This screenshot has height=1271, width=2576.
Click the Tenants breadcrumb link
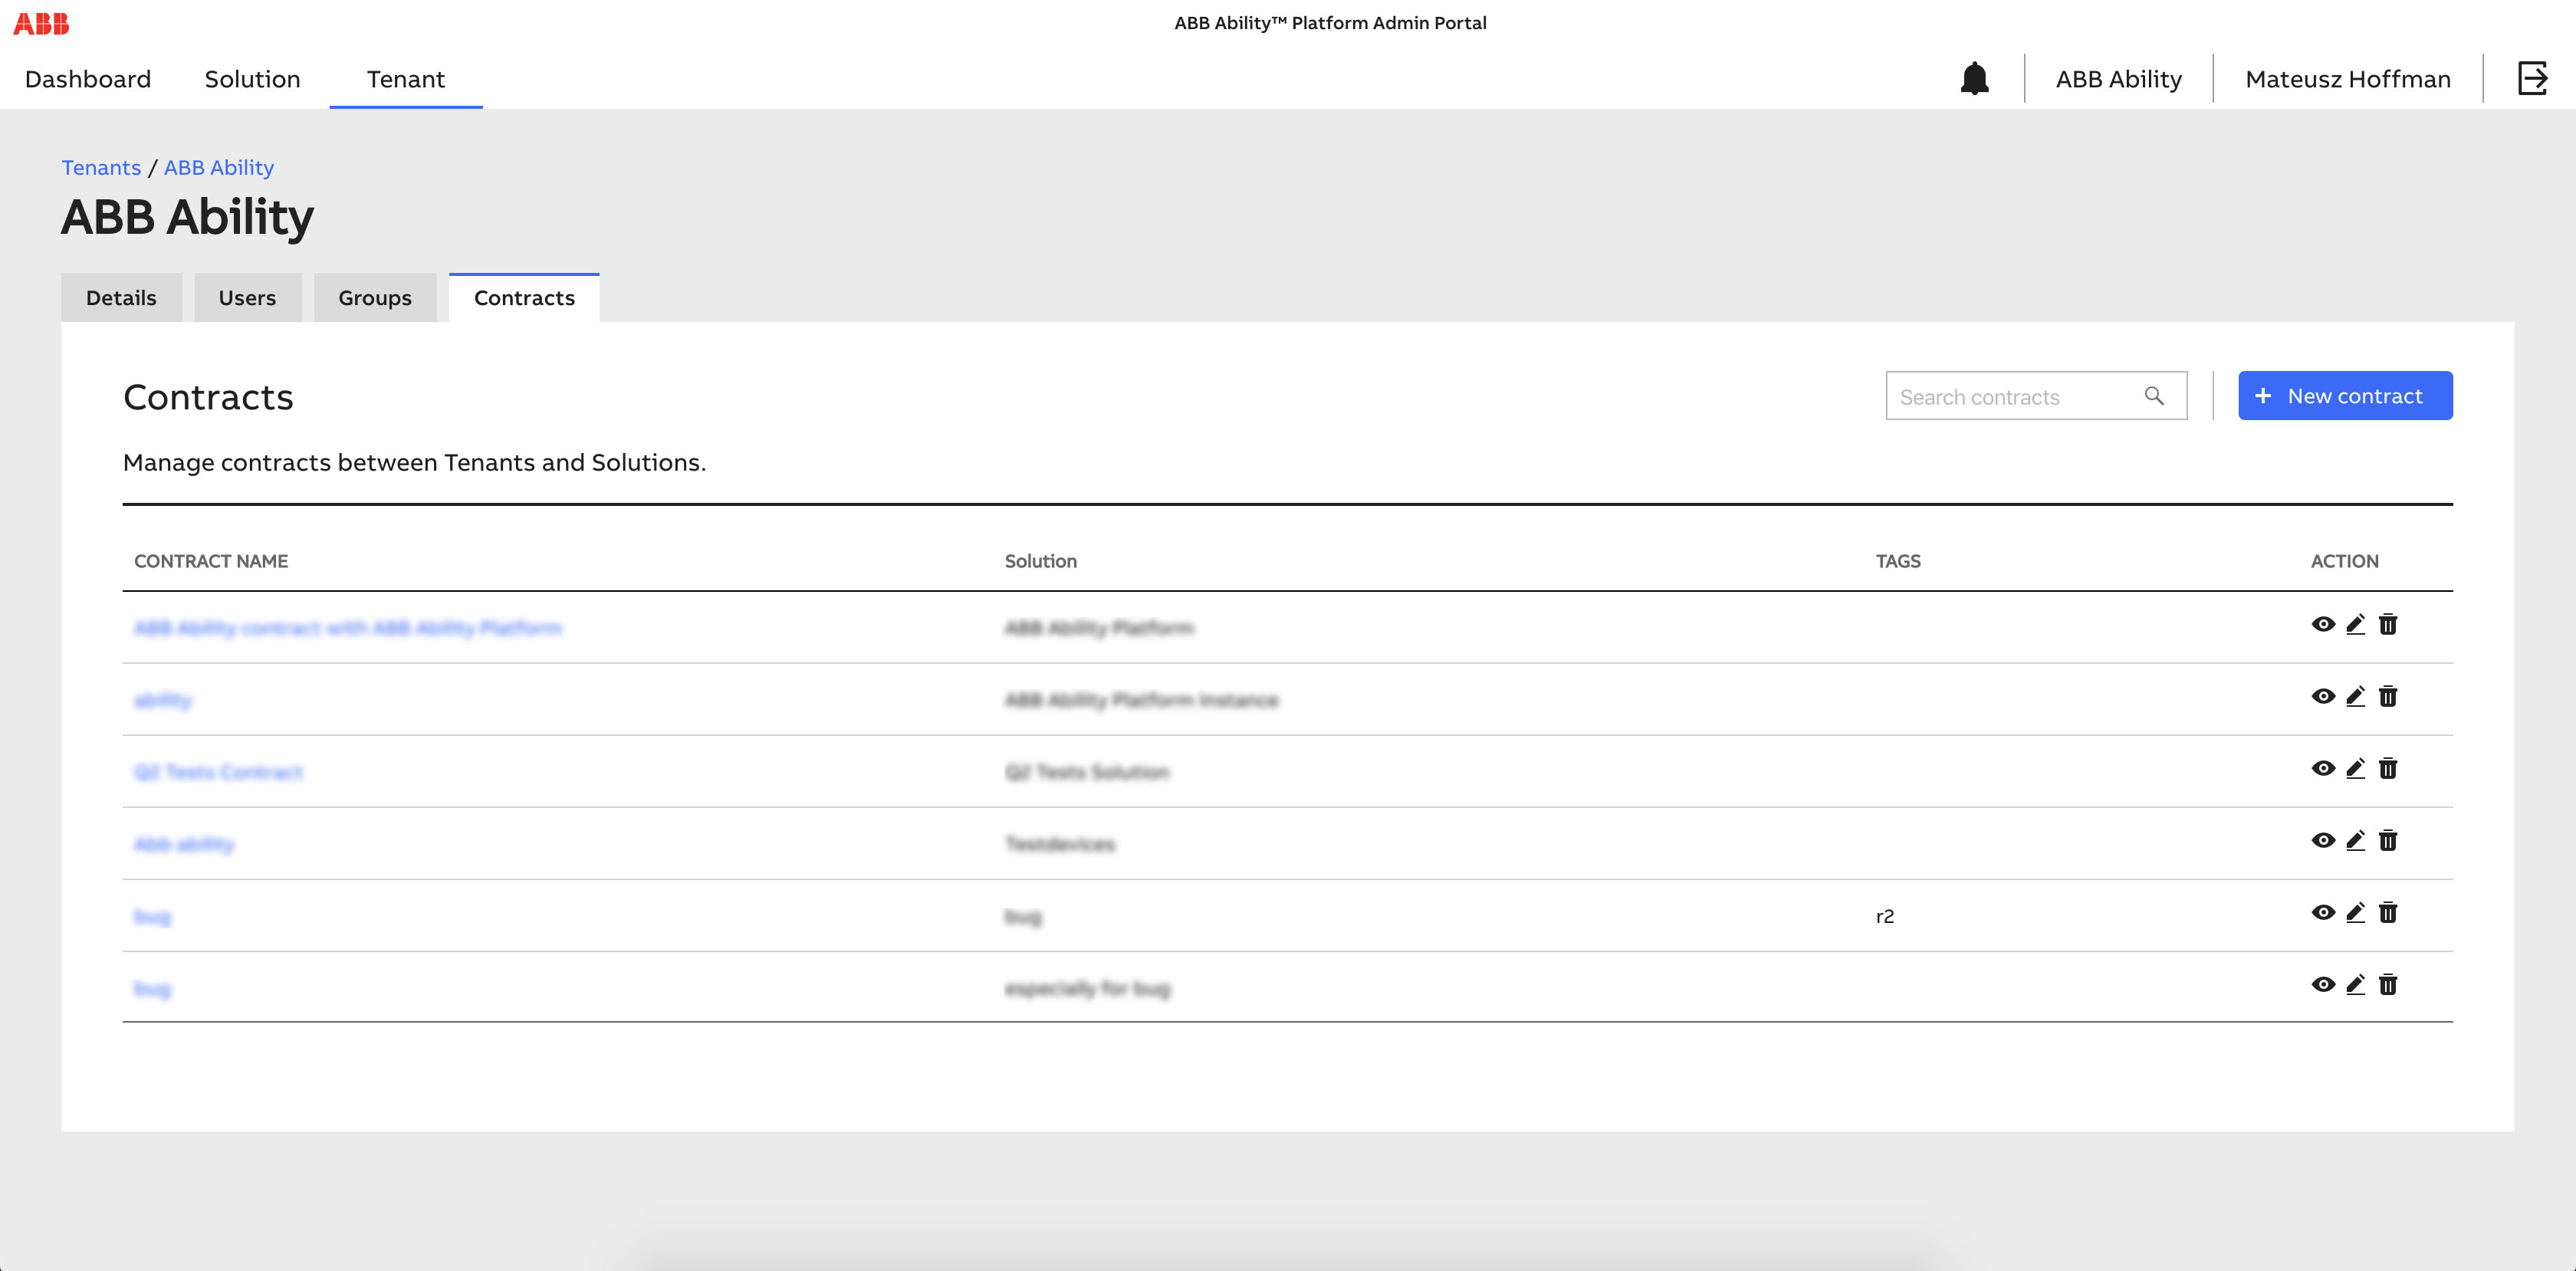(x=101, y=168)
